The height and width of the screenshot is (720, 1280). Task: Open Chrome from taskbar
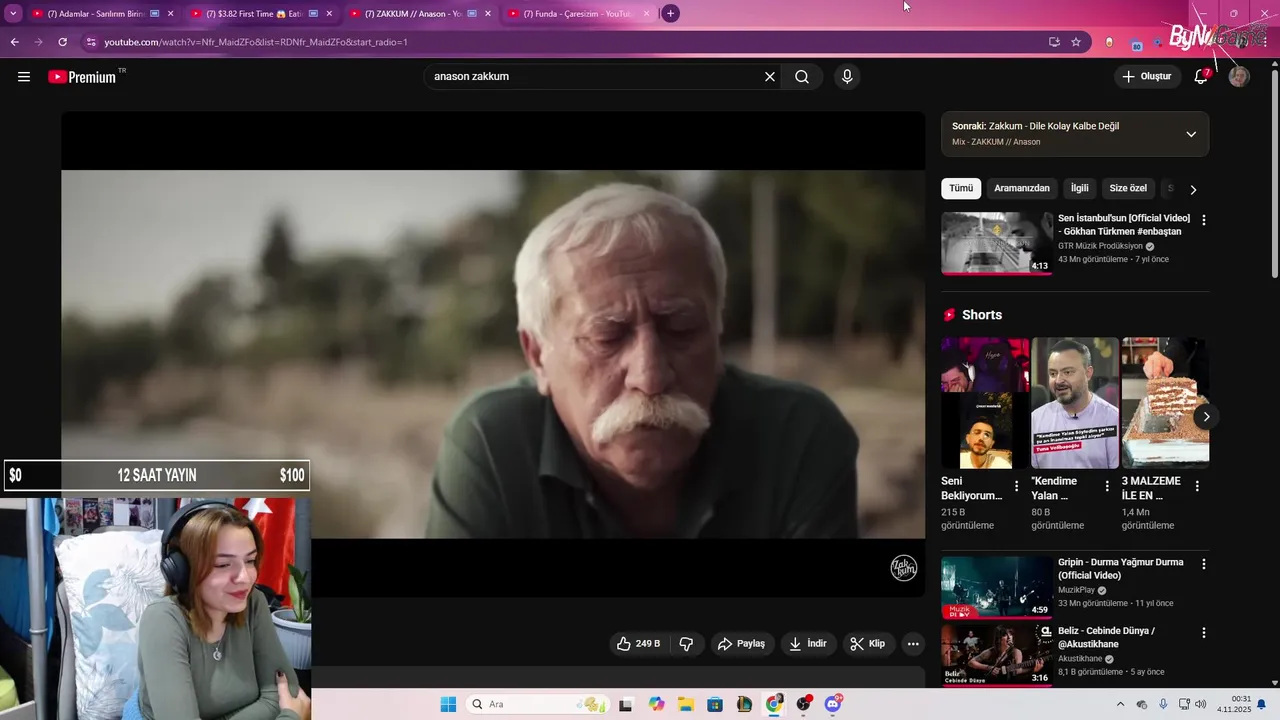pos(774,704)
